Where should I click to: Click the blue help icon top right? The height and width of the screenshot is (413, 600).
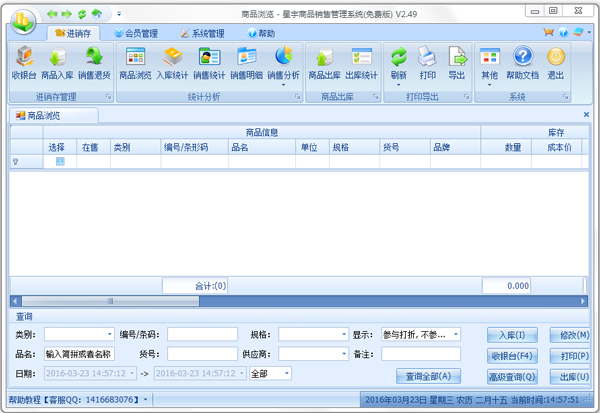563,33
